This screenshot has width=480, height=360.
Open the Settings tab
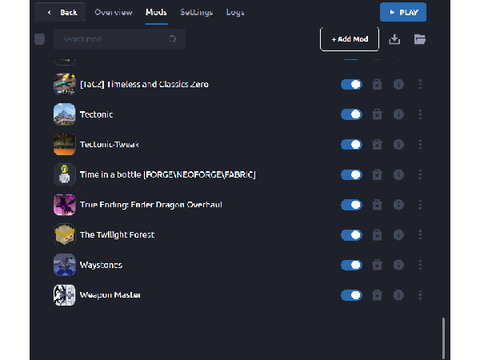tap(196, 12)
